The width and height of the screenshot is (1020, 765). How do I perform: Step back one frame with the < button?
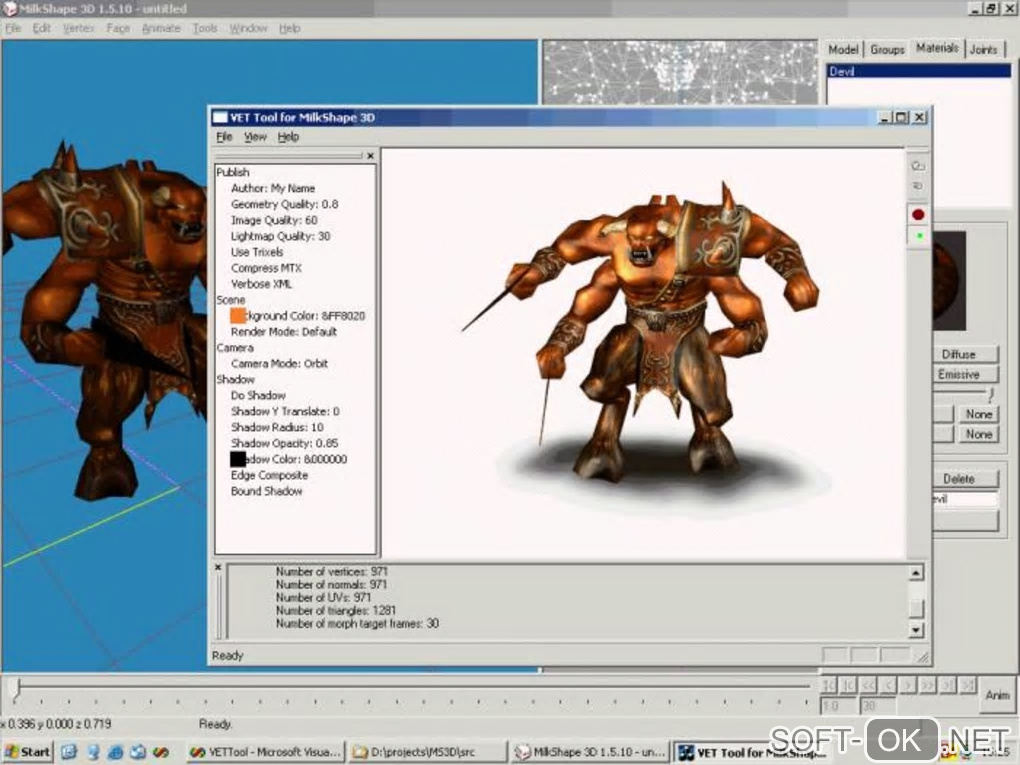click(x=889, y=685)
